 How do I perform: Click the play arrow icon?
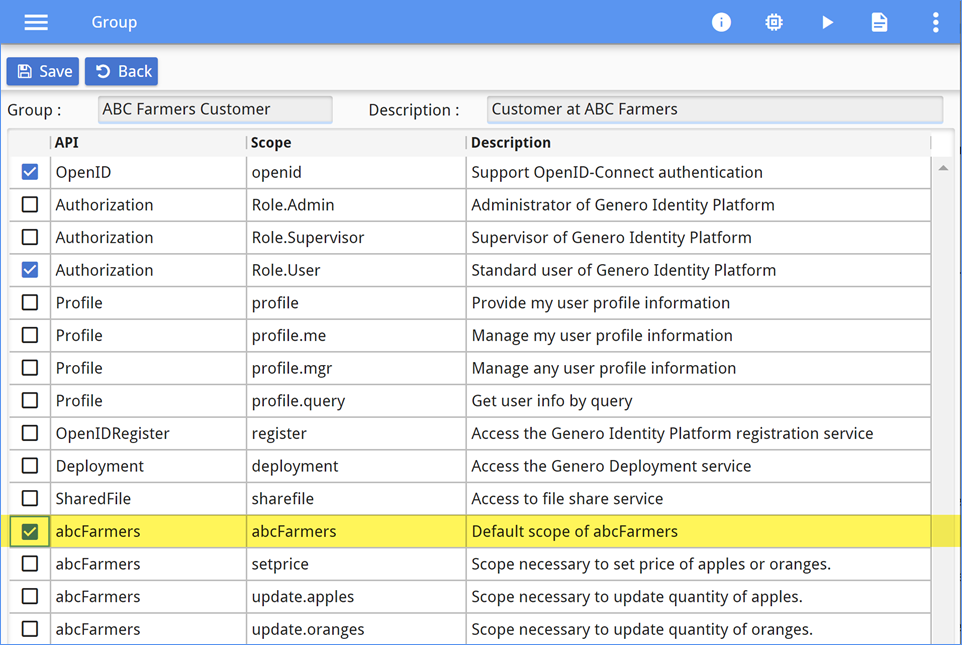click(x=827, y=22)
